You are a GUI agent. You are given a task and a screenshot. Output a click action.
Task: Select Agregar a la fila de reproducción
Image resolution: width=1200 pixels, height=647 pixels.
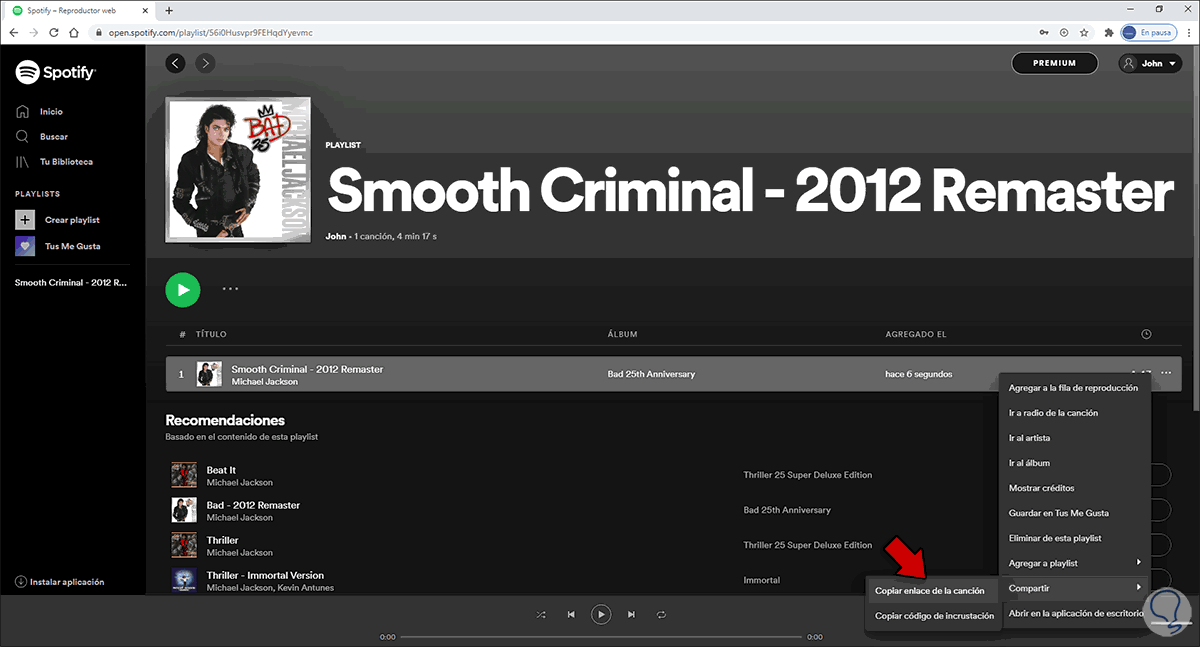(1074, 387)
